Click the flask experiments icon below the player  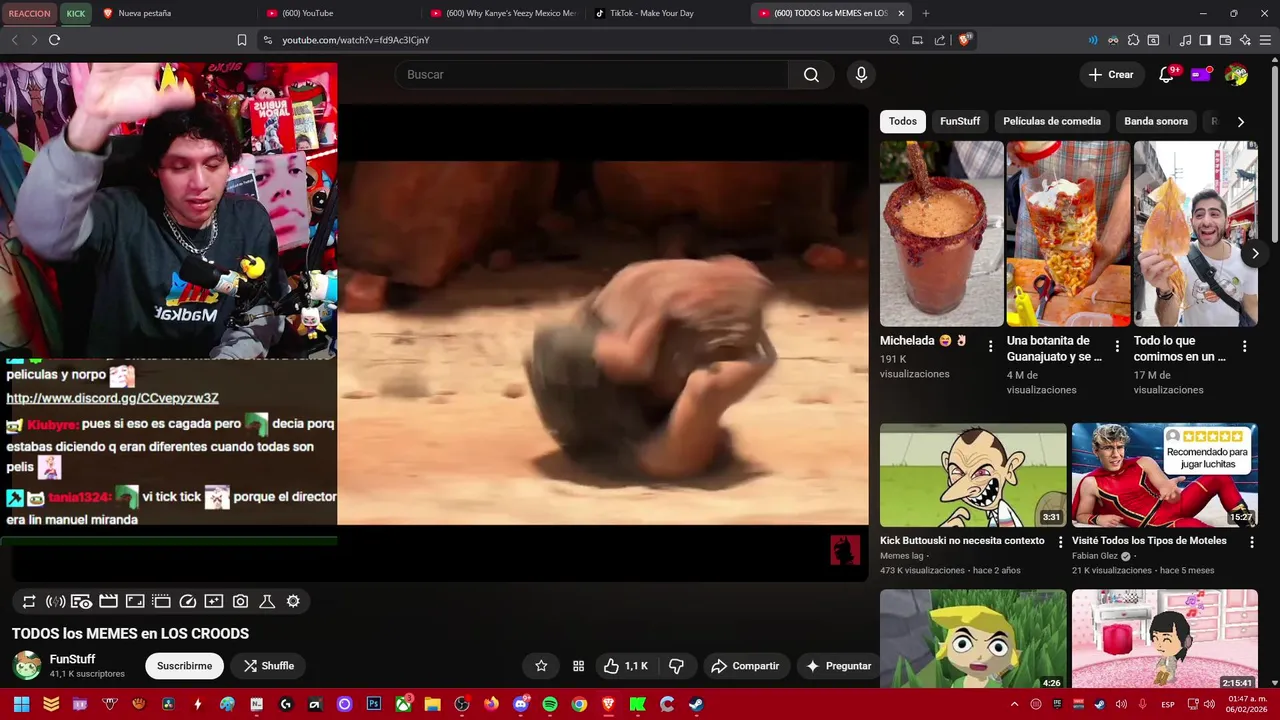(267, 601)
